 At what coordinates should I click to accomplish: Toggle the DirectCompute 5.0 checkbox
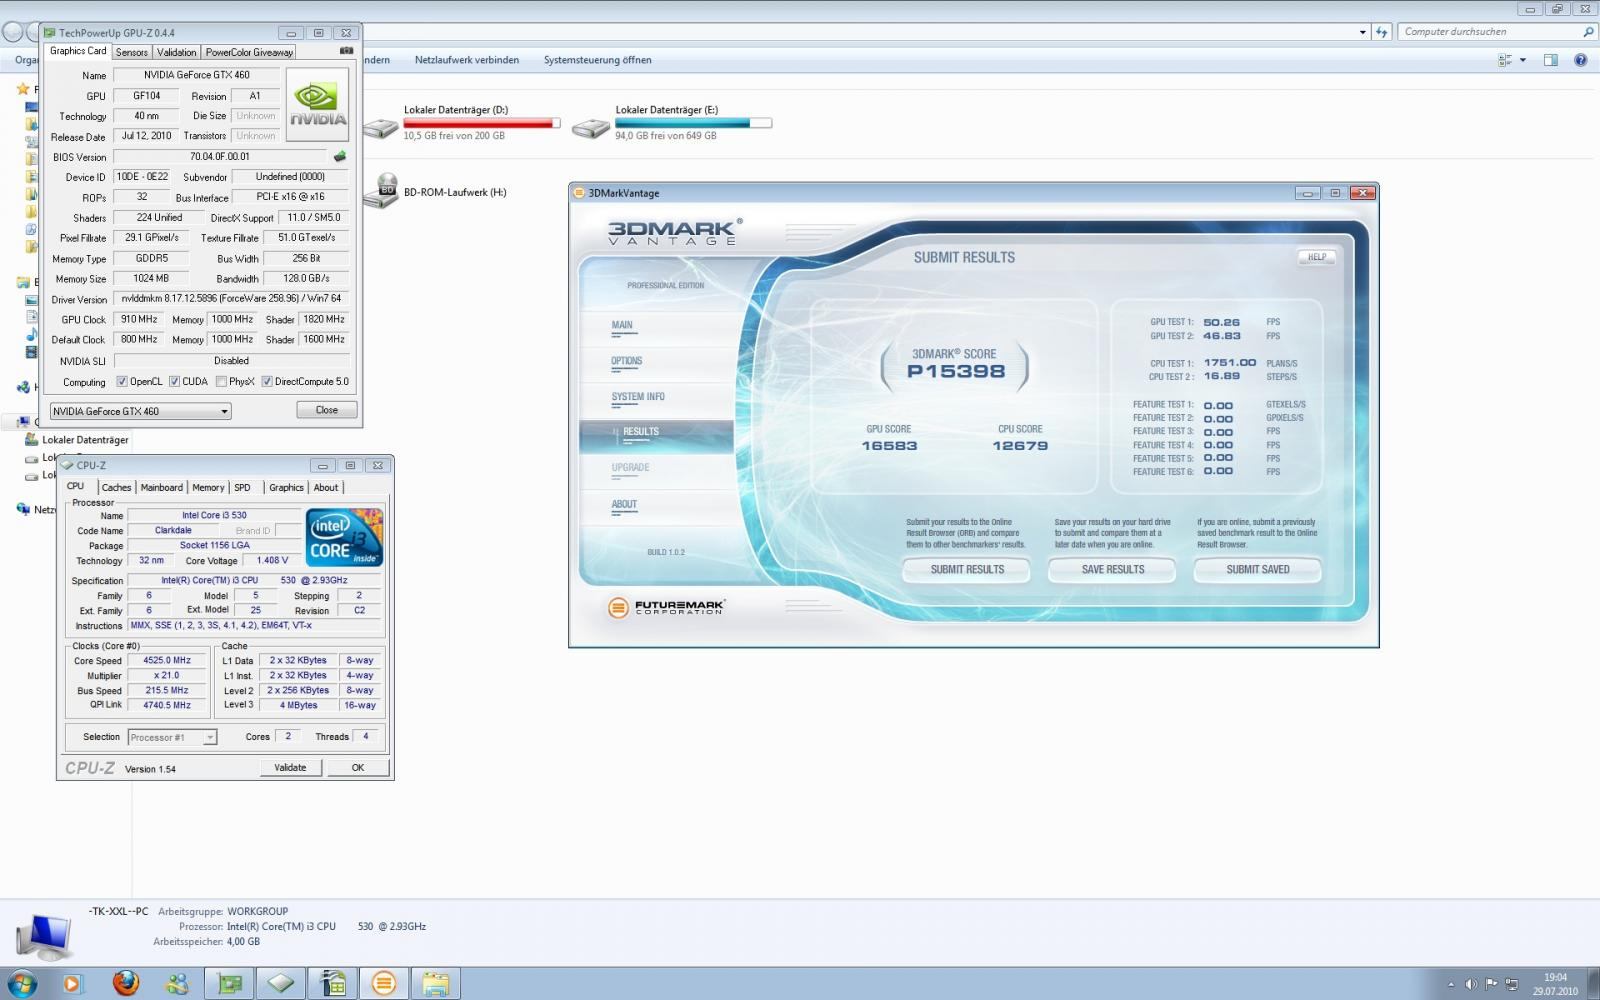pyautogui.click(x=267, y=381)
